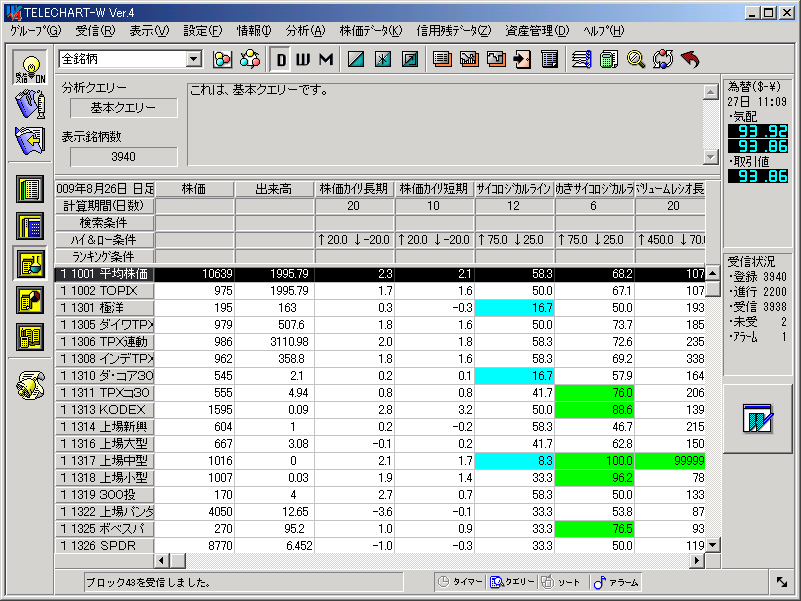Click the ランキング条件 row header
The height and width of the screenshot is (601, 801).
(104, 257)
